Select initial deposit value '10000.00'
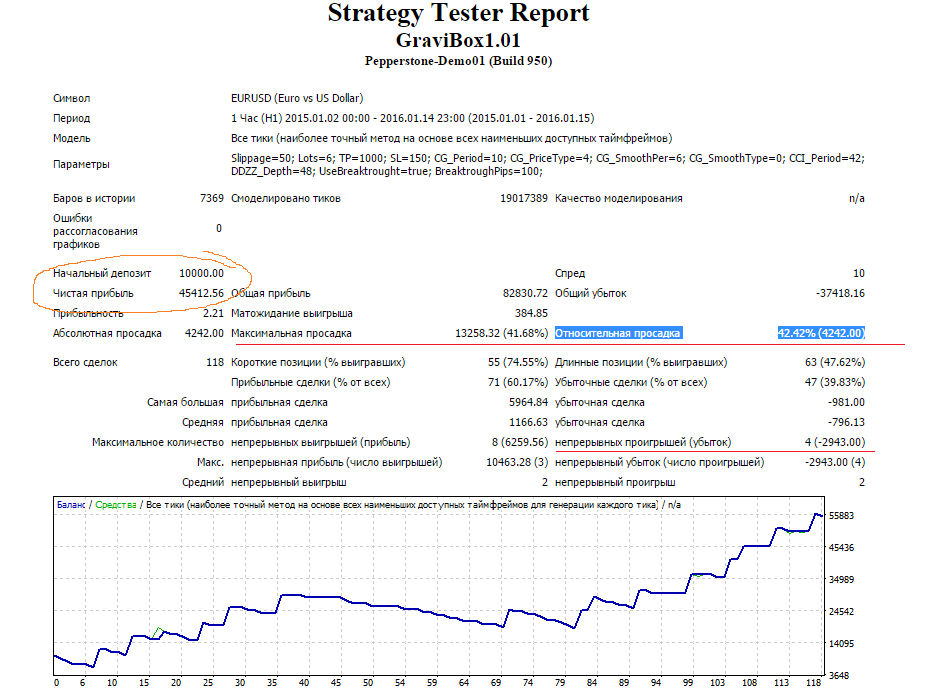The image size is (945, 695). tap(201, 273)
